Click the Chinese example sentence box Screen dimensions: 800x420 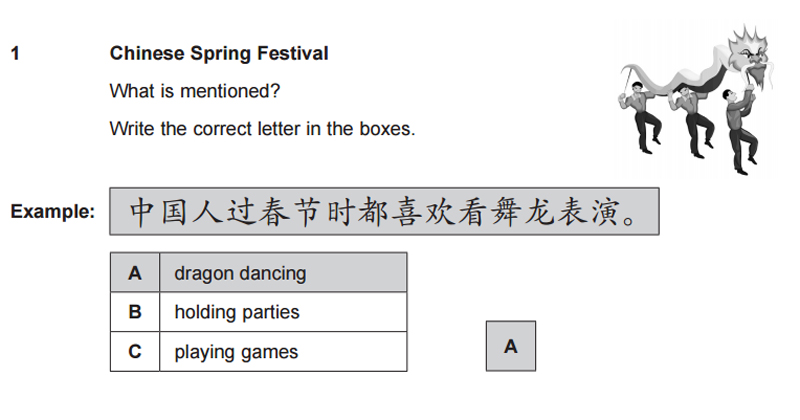click(x=384, y=211)
